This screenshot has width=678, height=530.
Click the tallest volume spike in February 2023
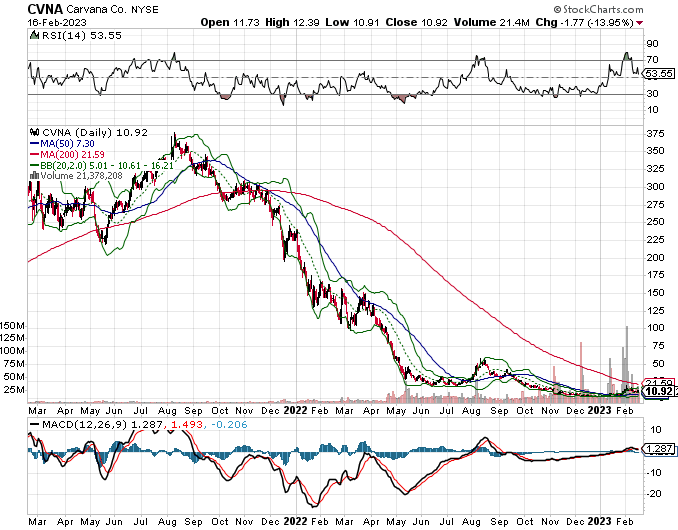click(627, 364)
